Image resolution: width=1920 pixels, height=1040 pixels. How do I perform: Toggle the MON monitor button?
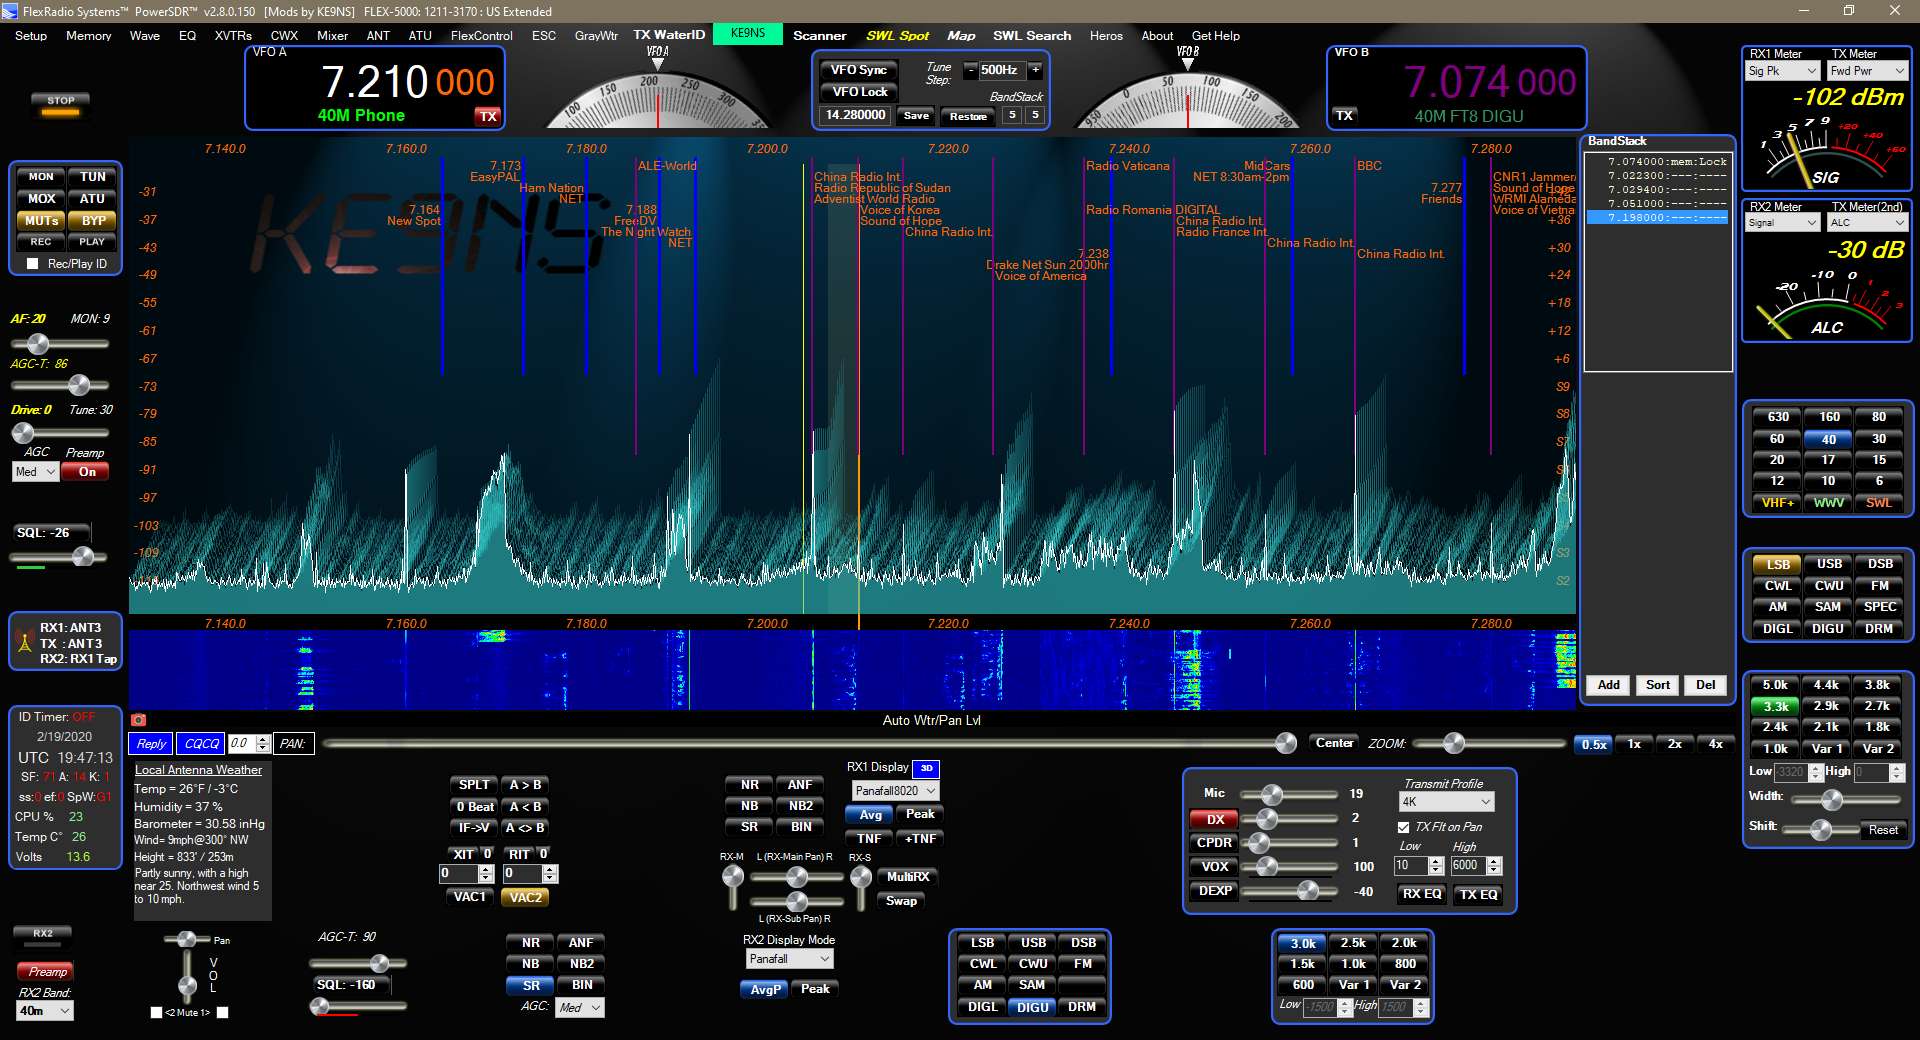(41, 177)
